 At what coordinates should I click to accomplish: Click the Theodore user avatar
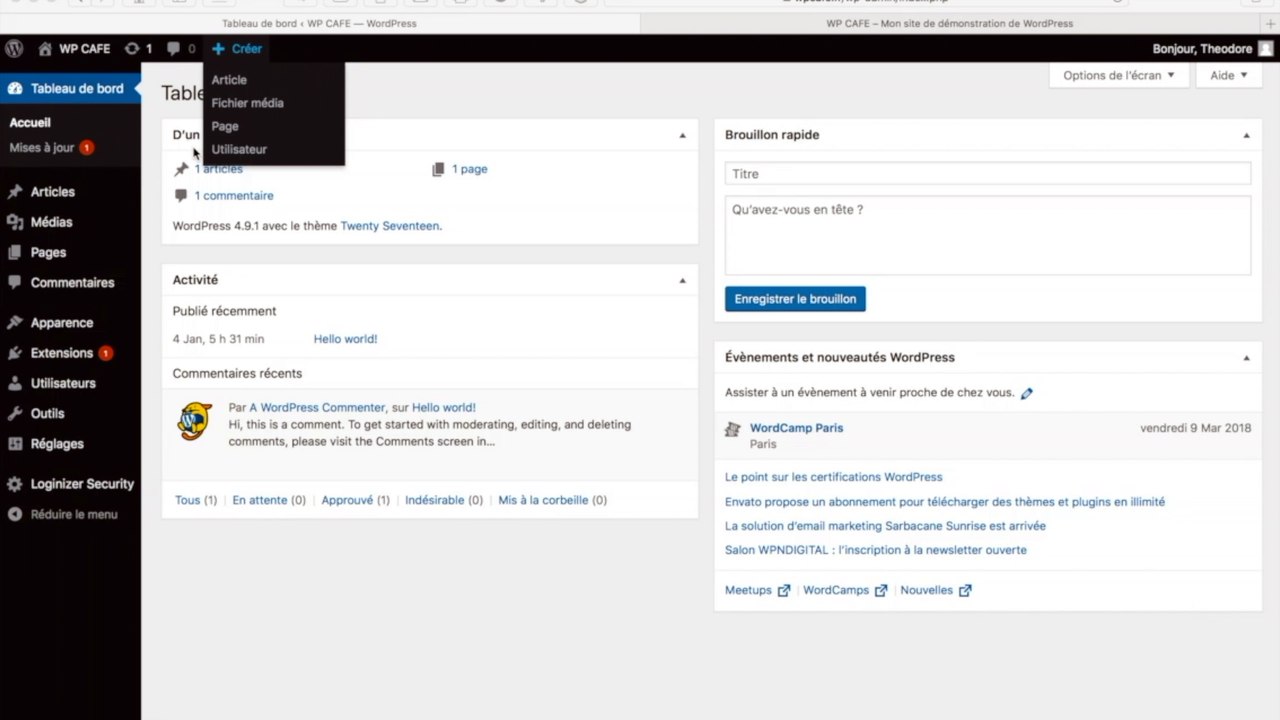[1265, 49]
